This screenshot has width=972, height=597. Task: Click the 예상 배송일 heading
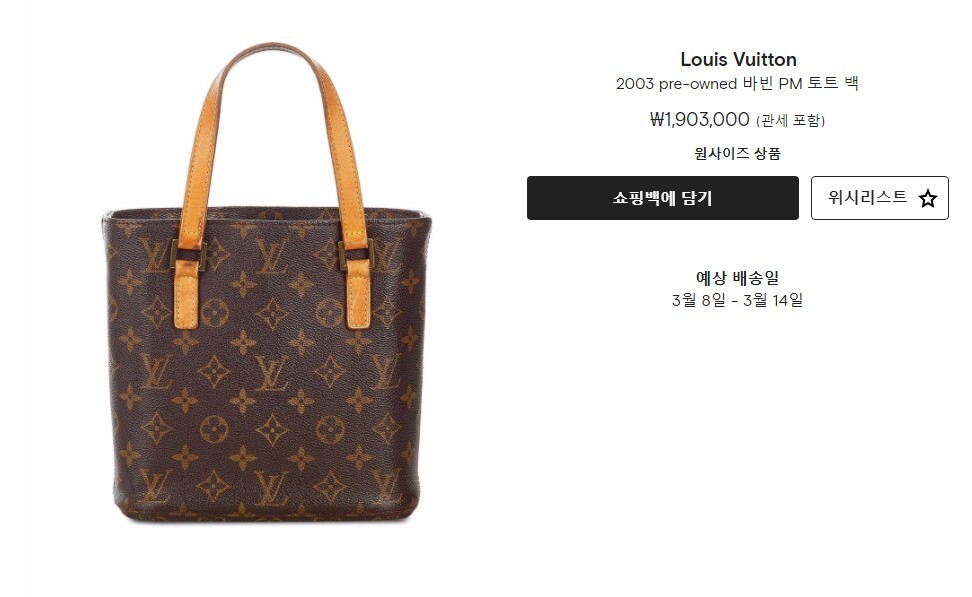point(737,278)
